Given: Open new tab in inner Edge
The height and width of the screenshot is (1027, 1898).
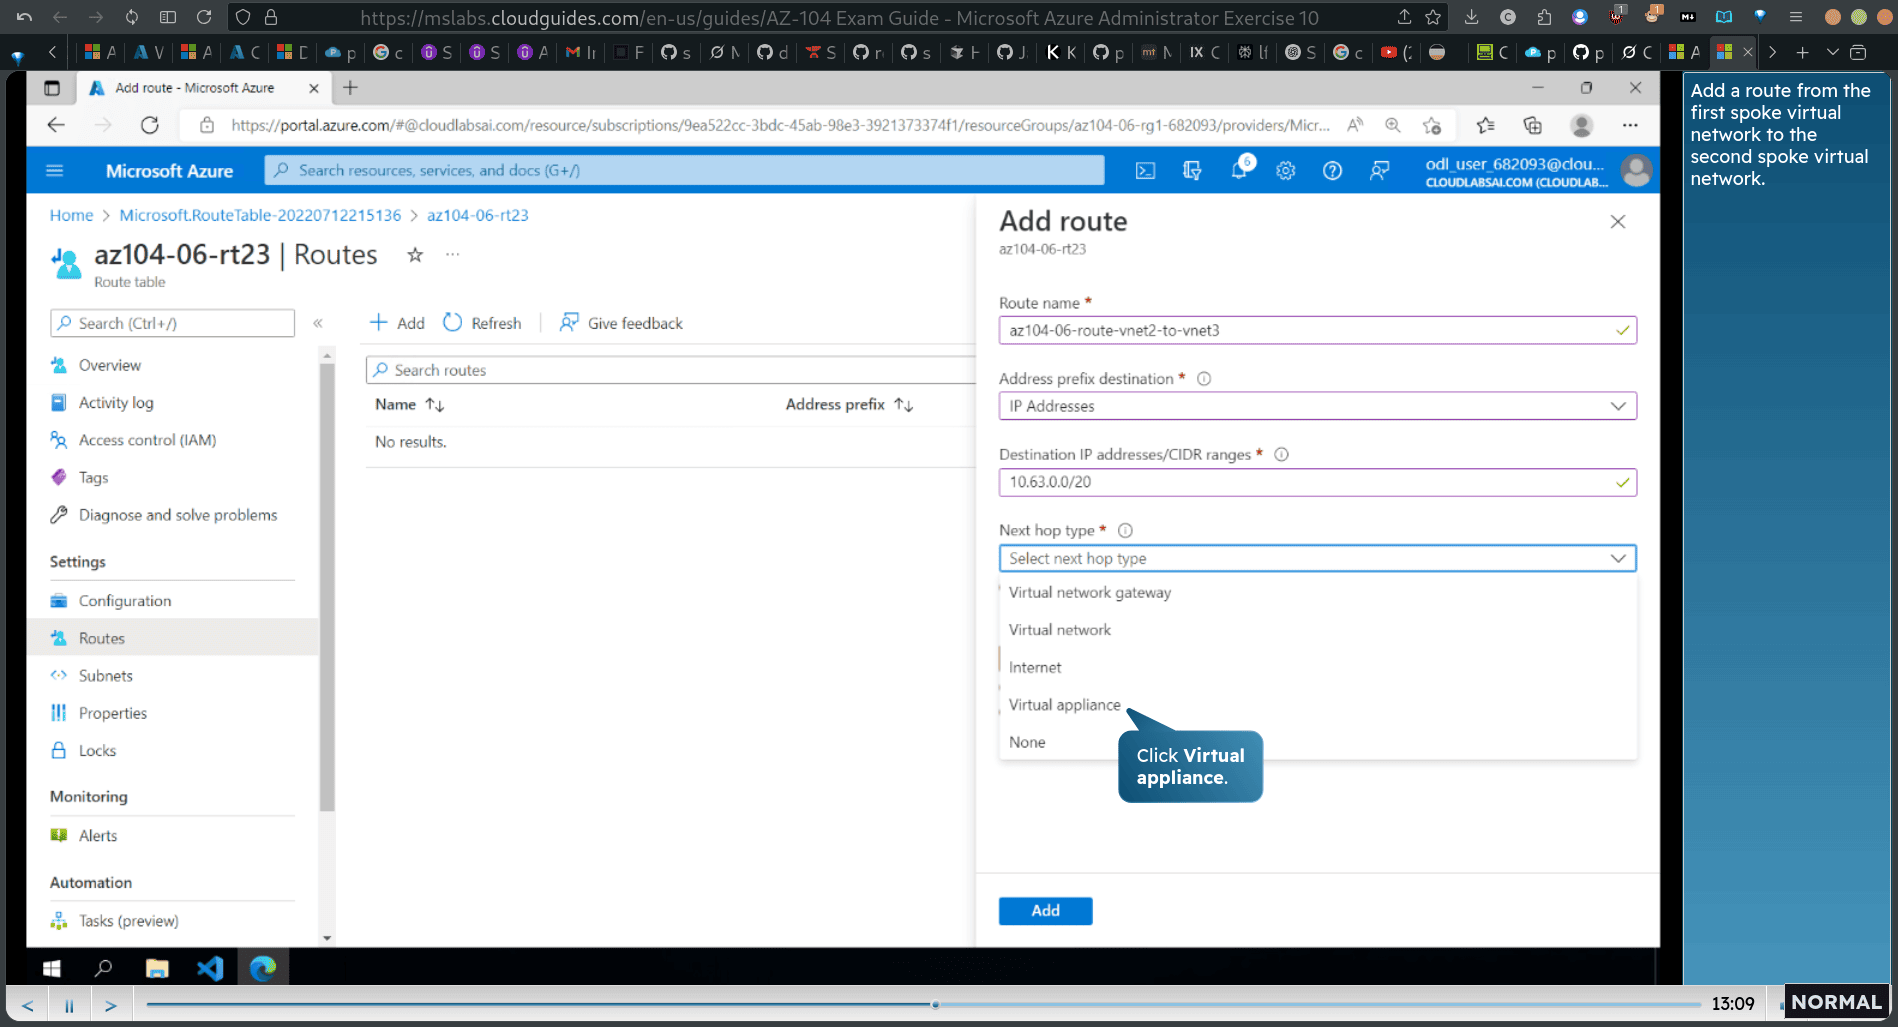Looking at the screenshot, I should 350,88.
